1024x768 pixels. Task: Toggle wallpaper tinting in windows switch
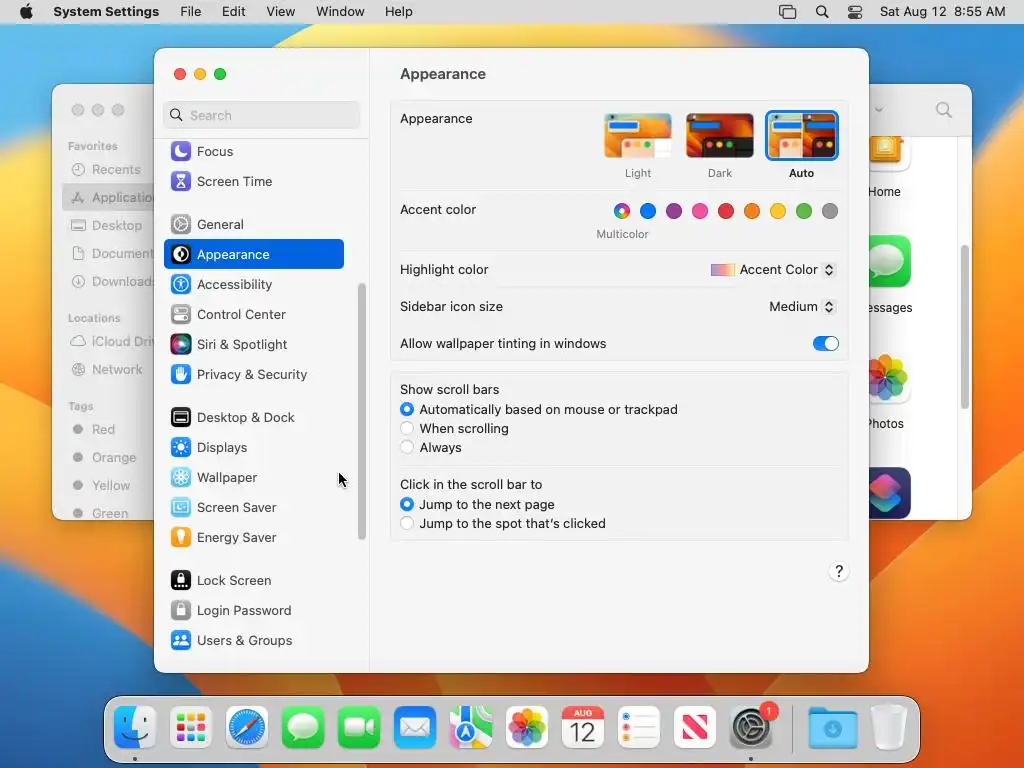(825, 344)
